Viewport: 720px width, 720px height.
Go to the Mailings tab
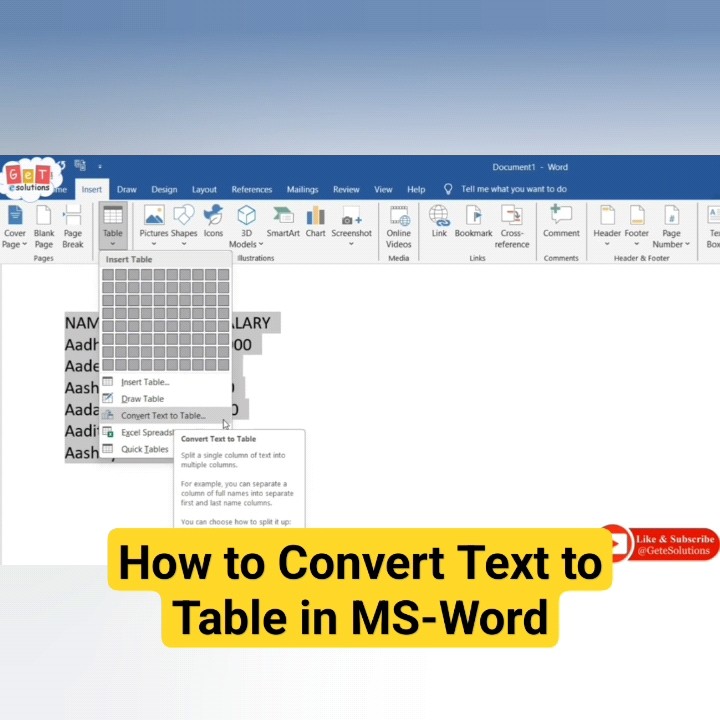pyautogui.click(x=303, y=190)
